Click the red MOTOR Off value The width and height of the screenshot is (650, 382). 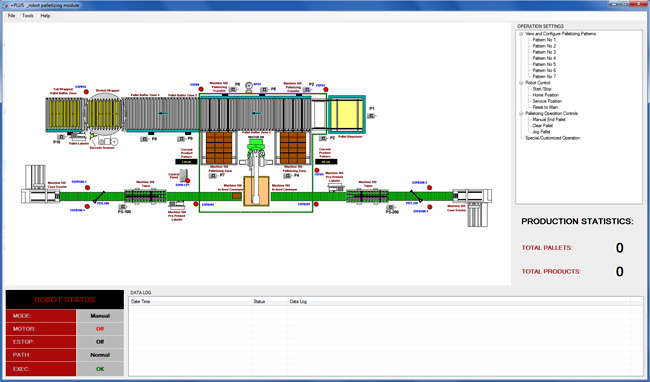click(100, 329)
